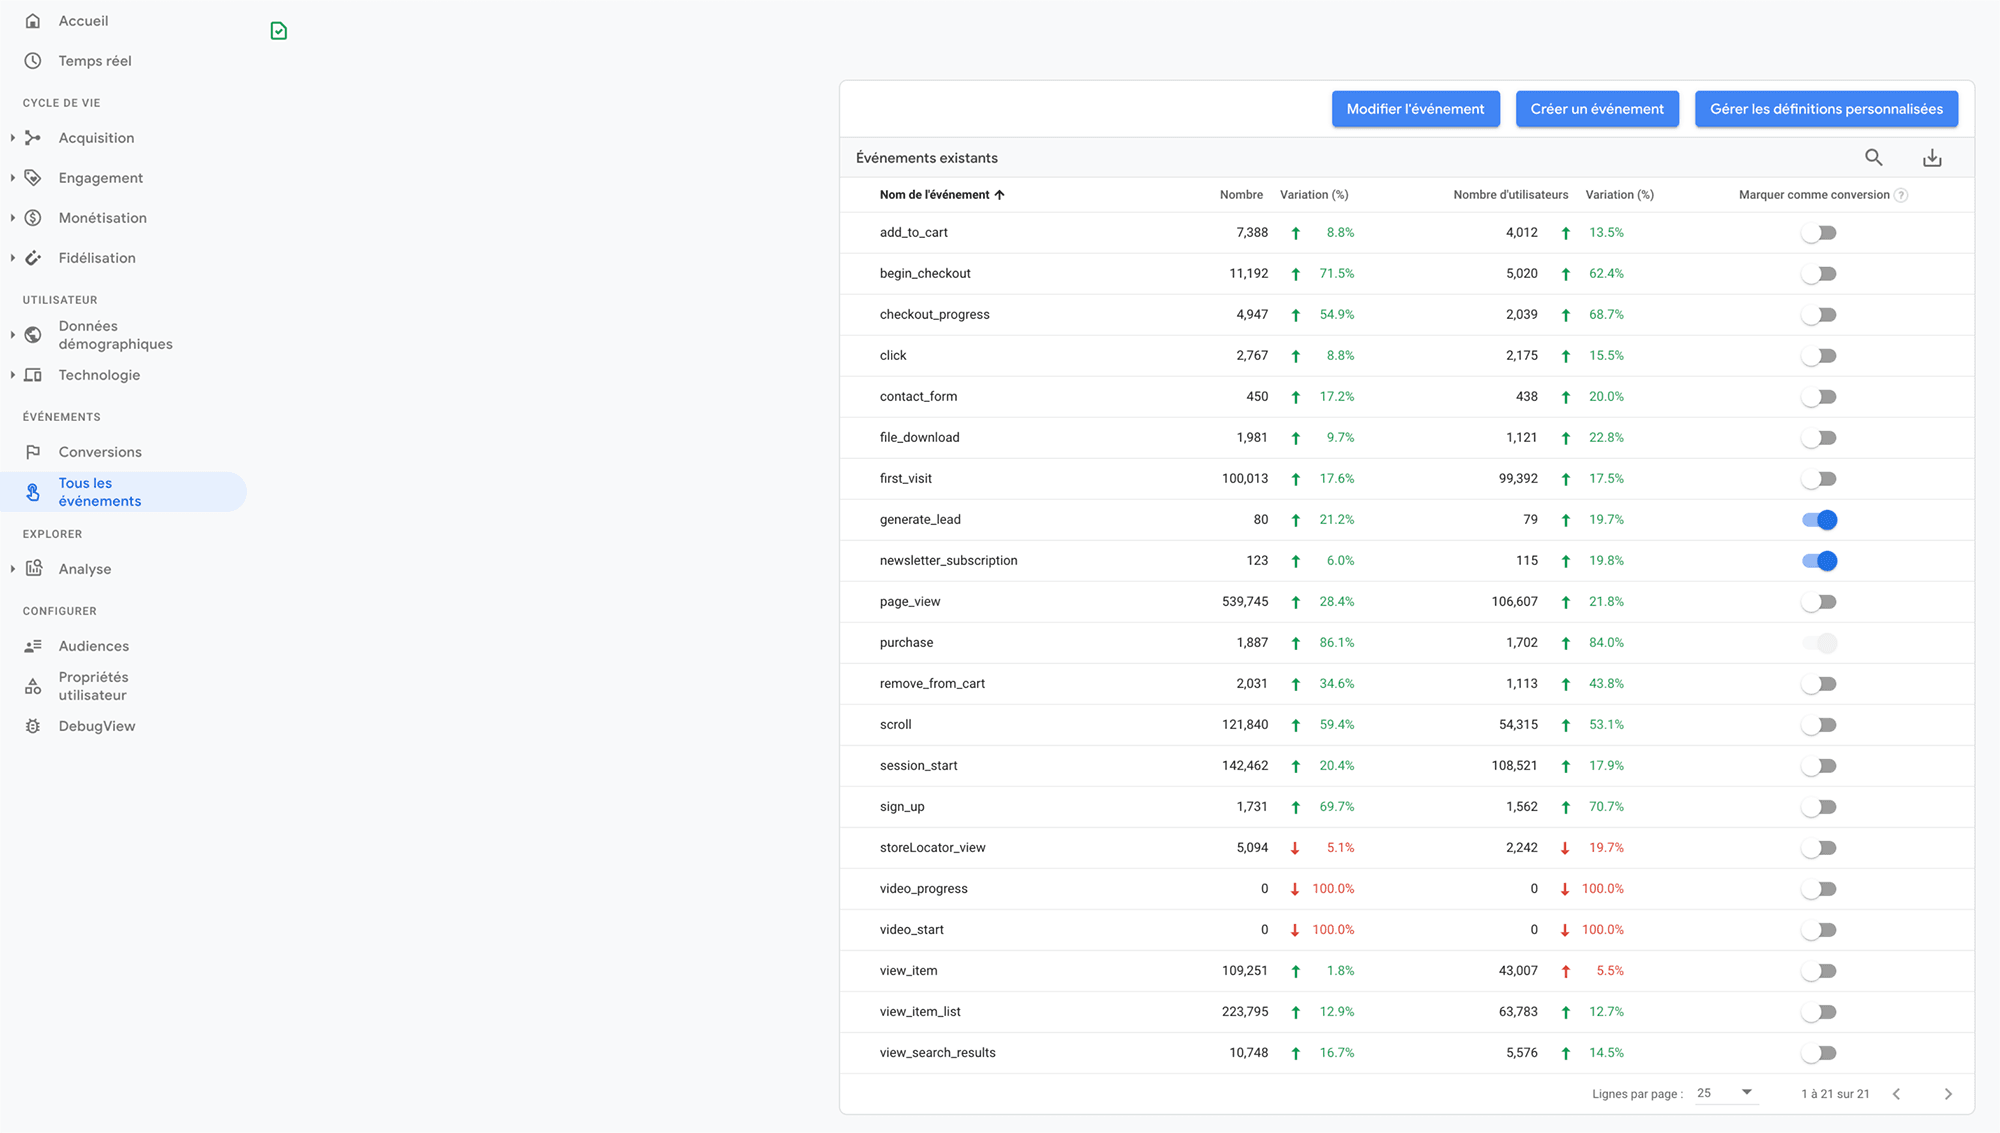Enable conversion for view_search_results

1819,1053
